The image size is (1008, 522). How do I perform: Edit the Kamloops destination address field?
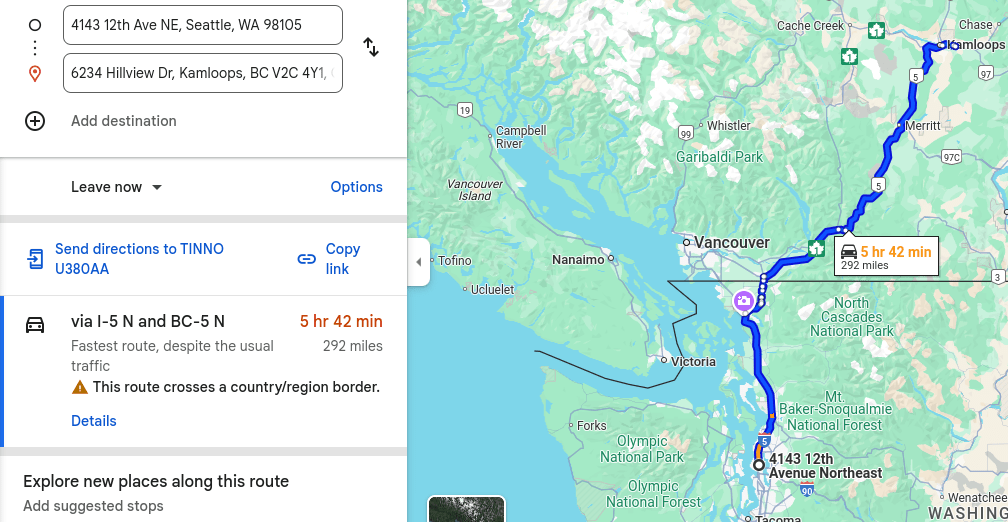[202, 73]
